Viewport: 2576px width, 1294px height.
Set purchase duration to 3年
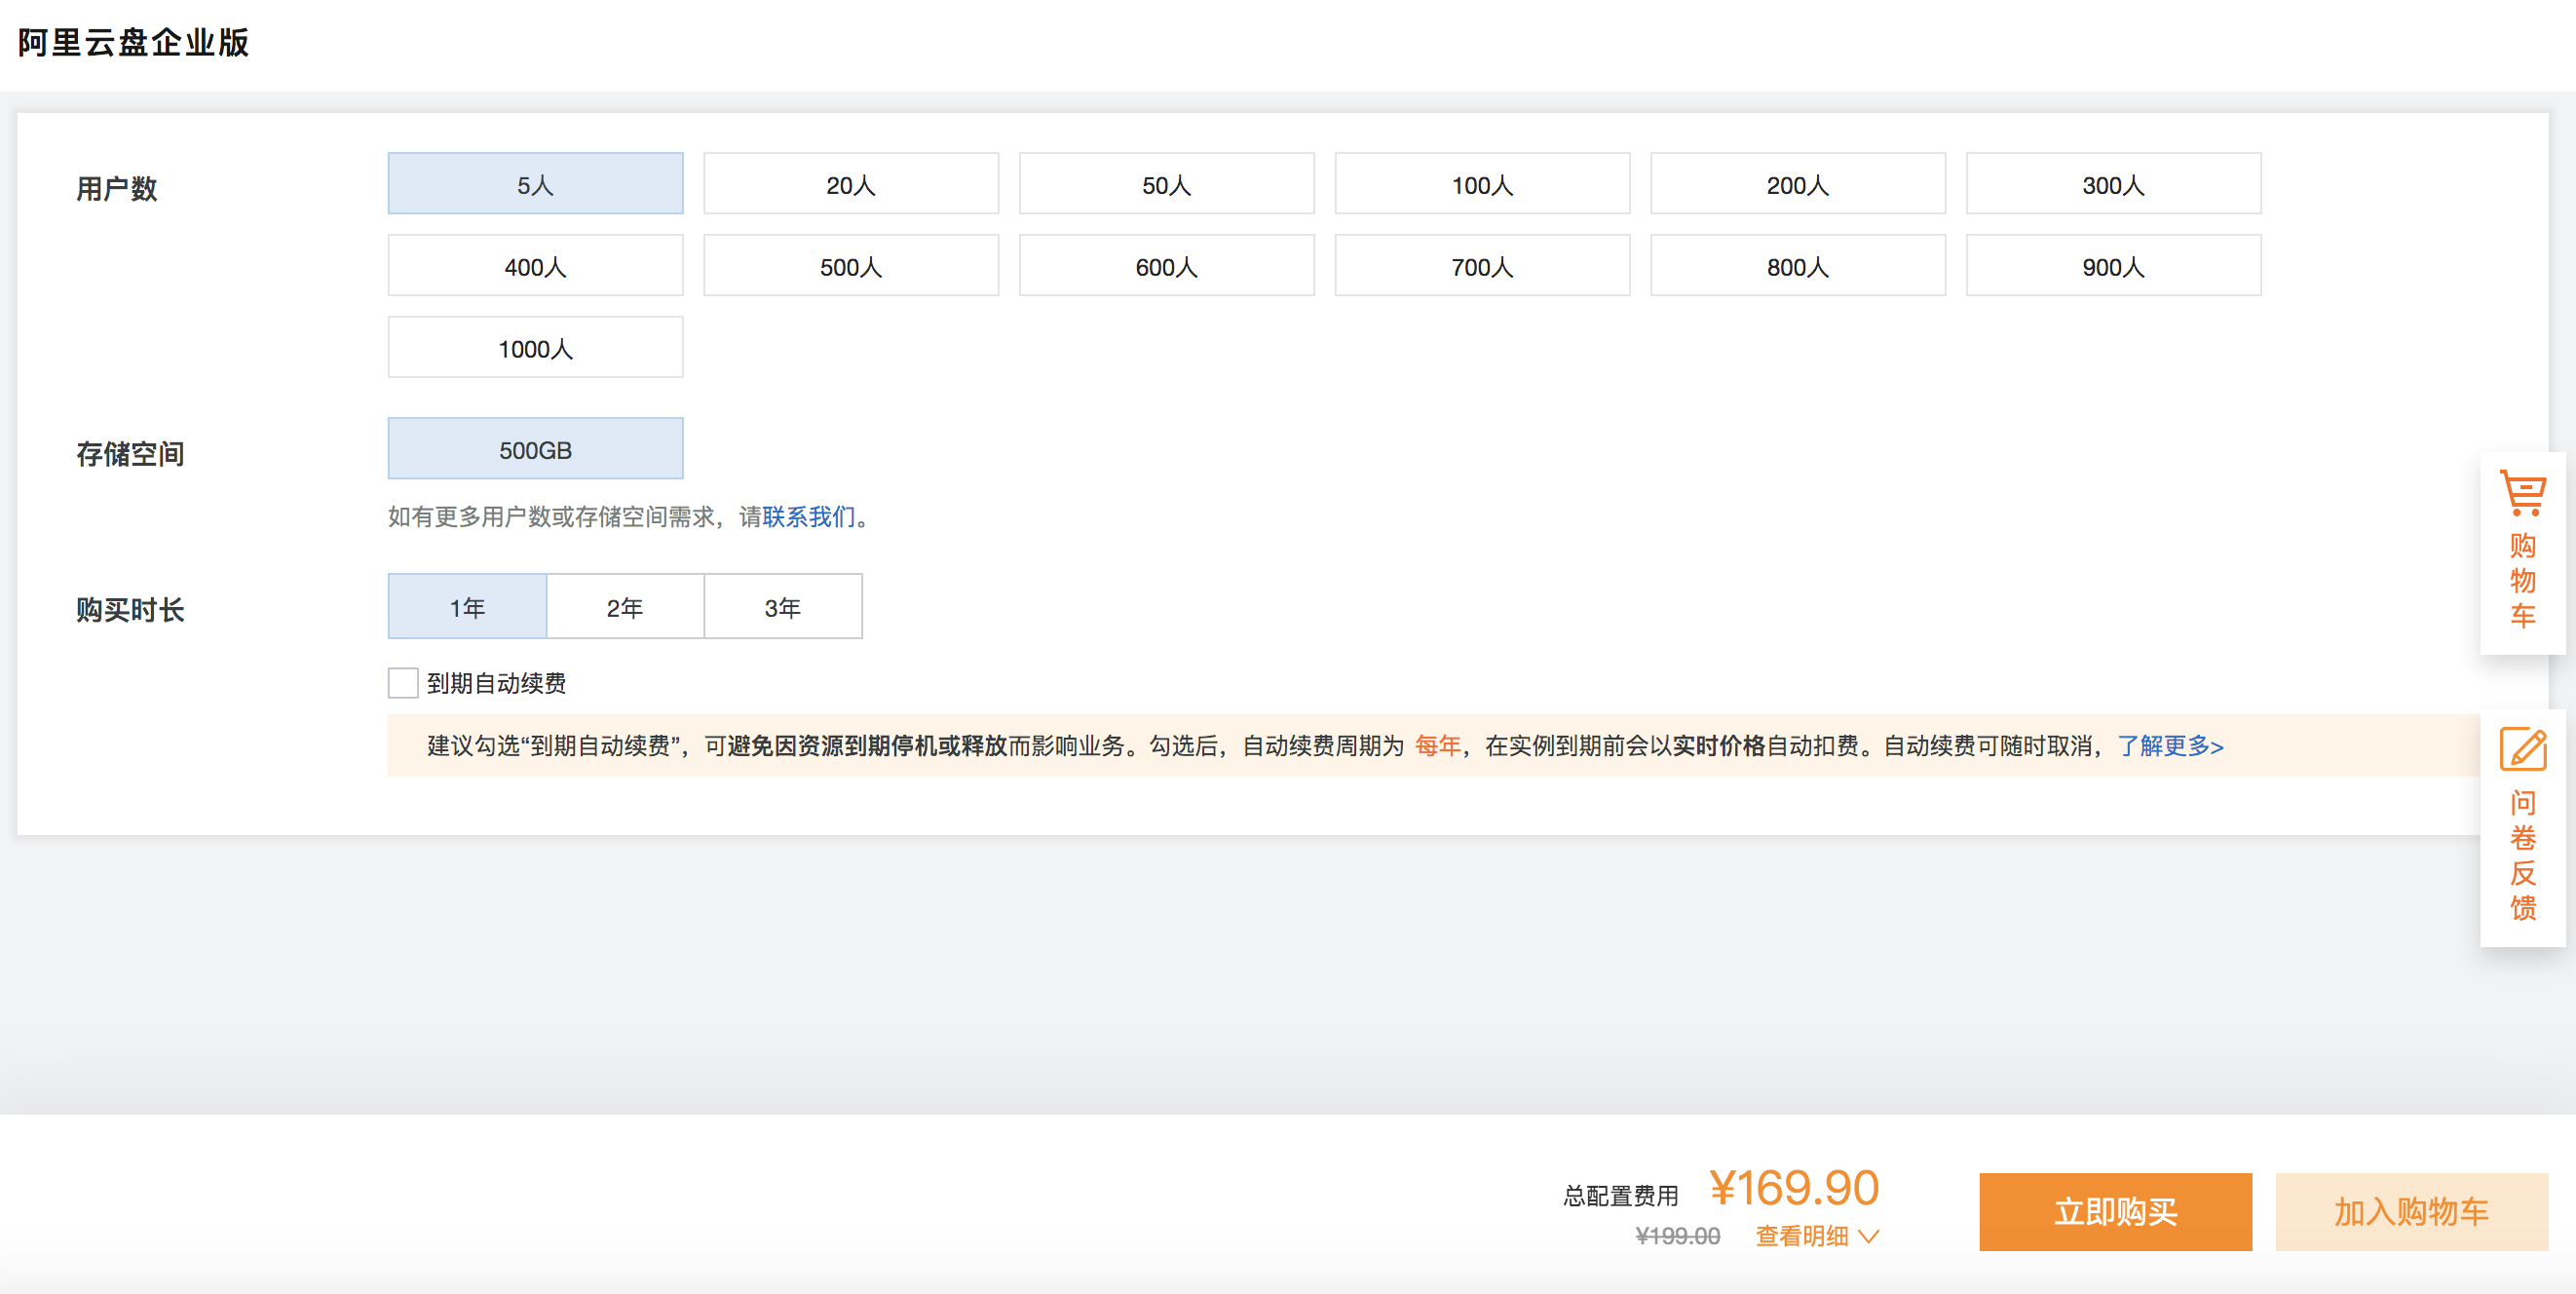[783, 607]
